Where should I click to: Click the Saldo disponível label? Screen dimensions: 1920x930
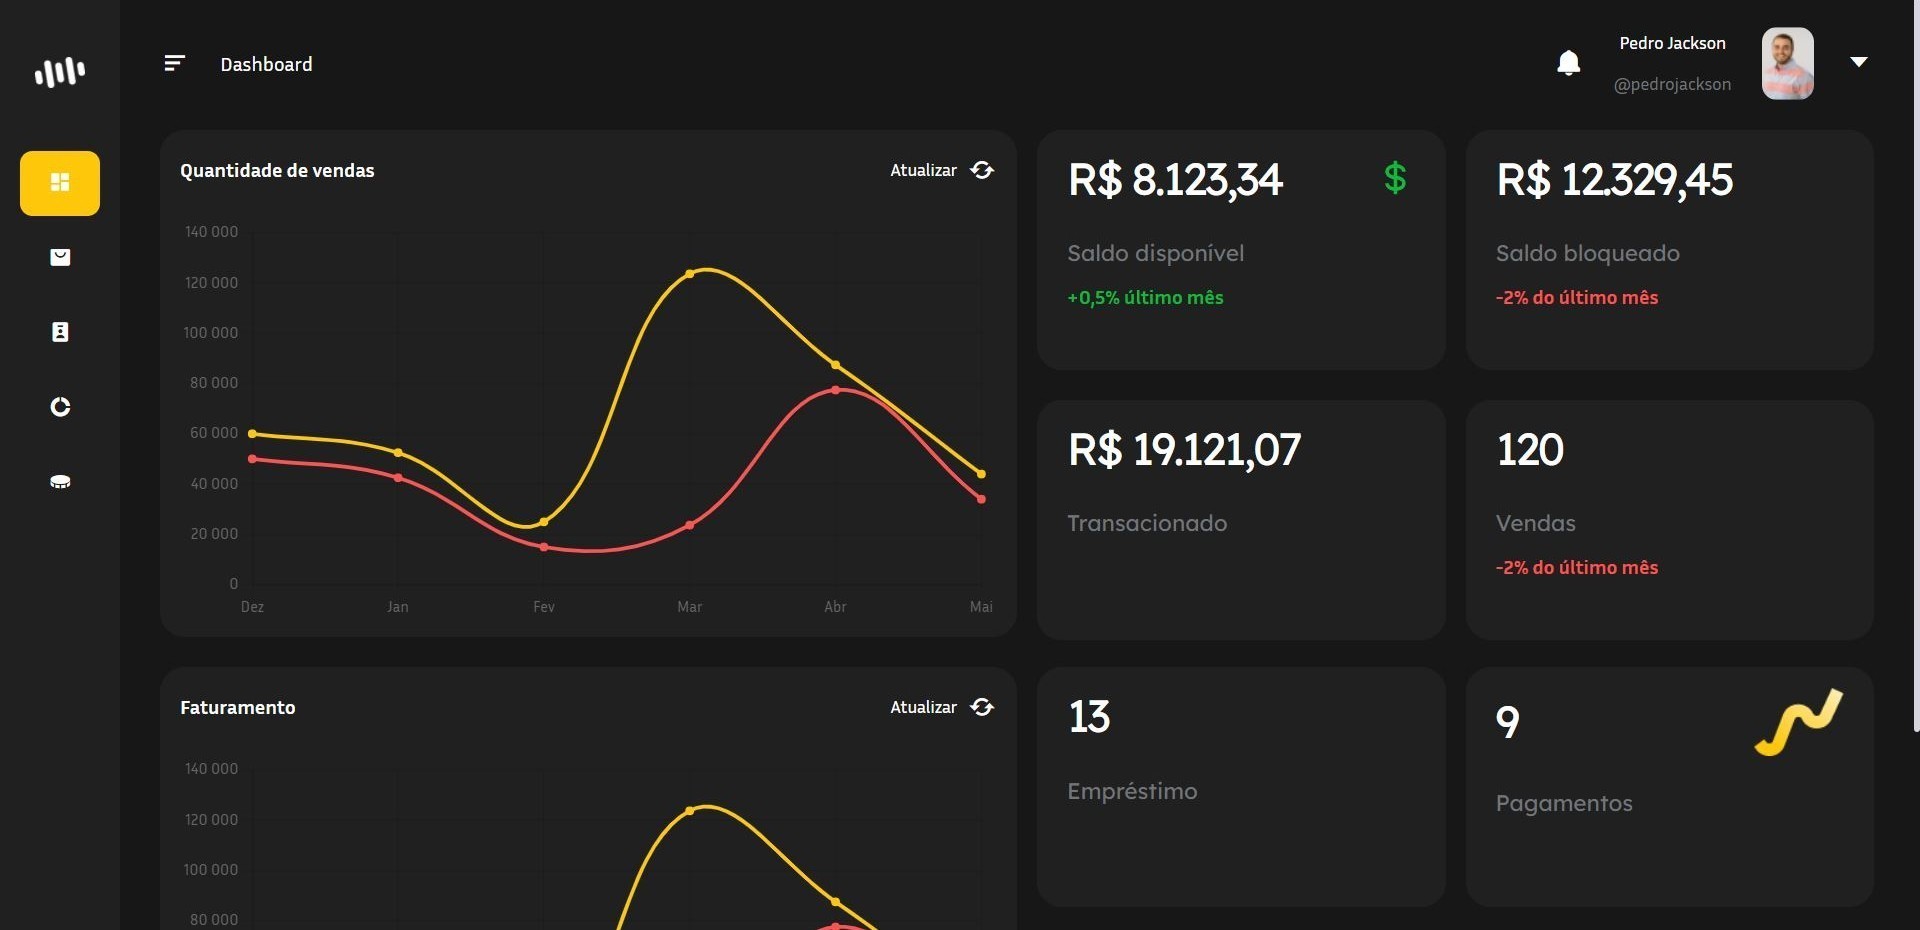point(1155,253)
